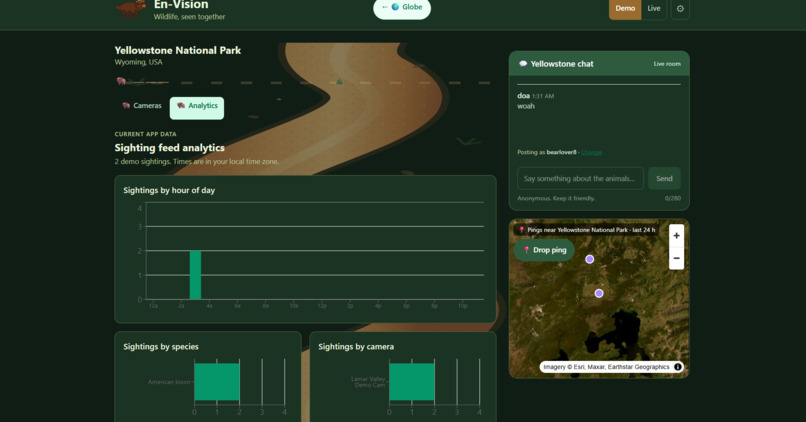Click the Send chat button

pyautogui.click(x=664, y=178)
